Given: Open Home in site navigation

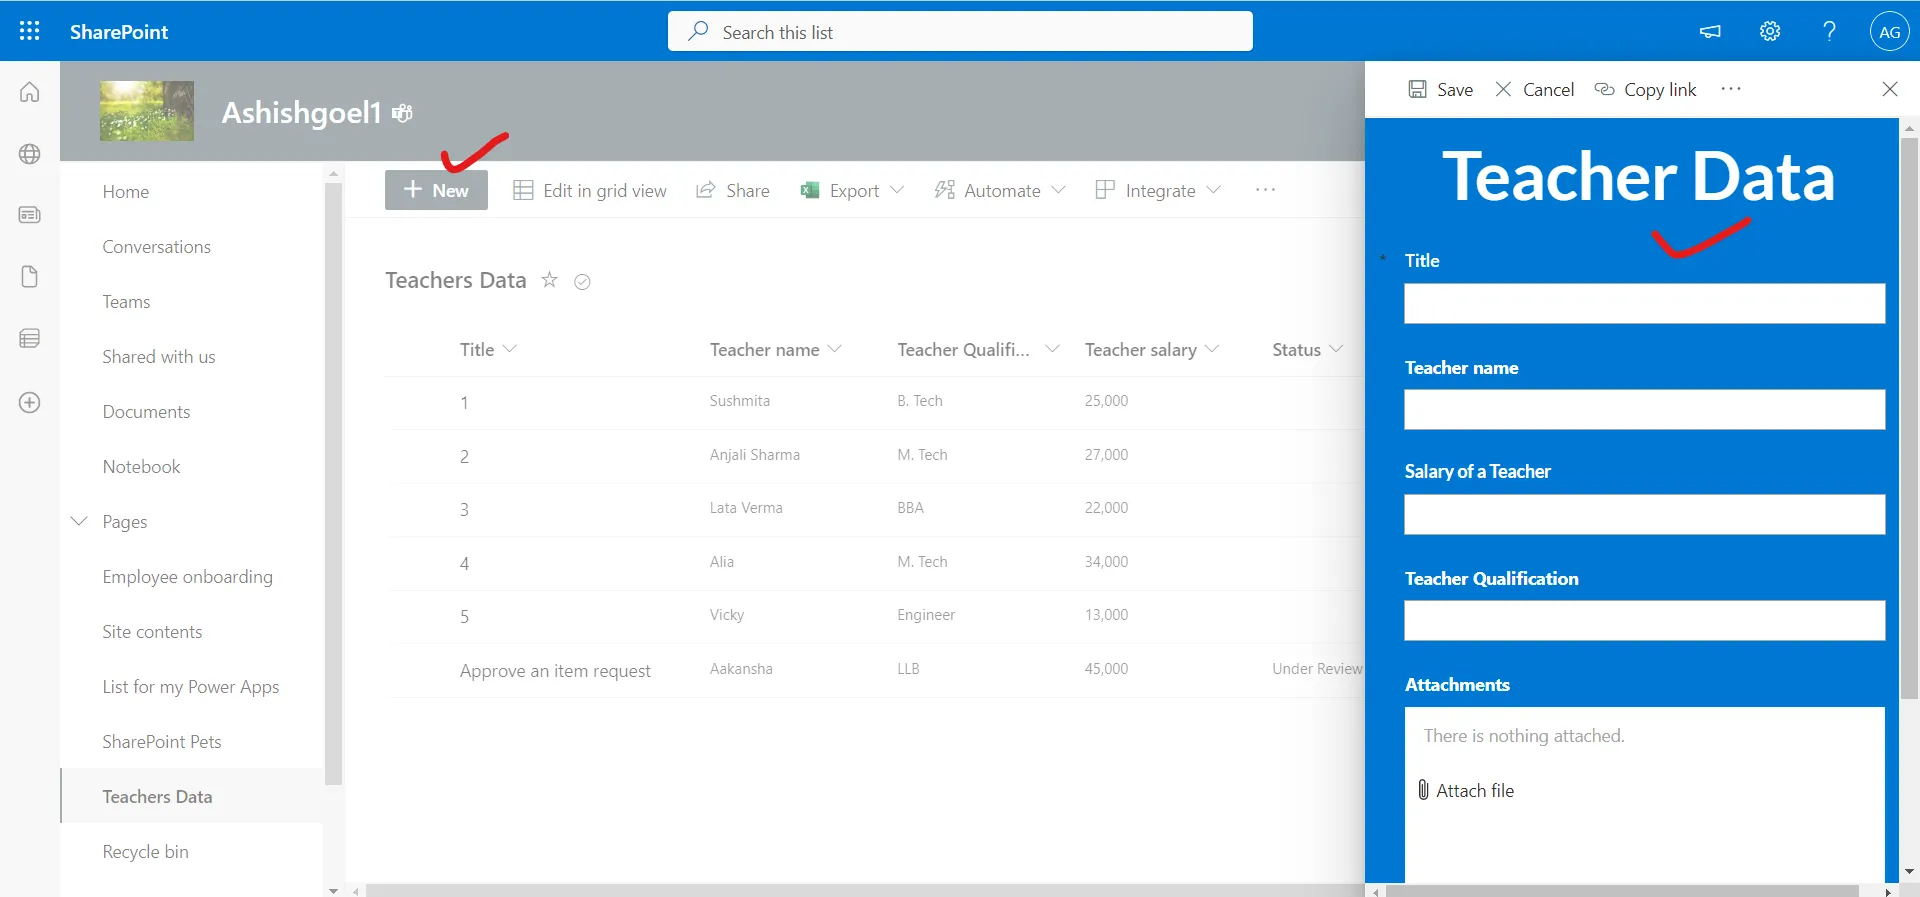Looking at the screenshot, I should pos(125,191).
